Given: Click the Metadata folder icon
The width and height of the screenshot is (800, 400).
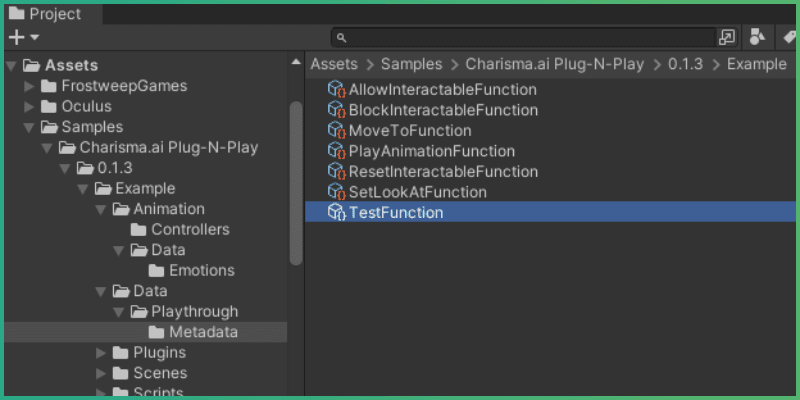Looking at the screenshot, I should tap(157, 332).
